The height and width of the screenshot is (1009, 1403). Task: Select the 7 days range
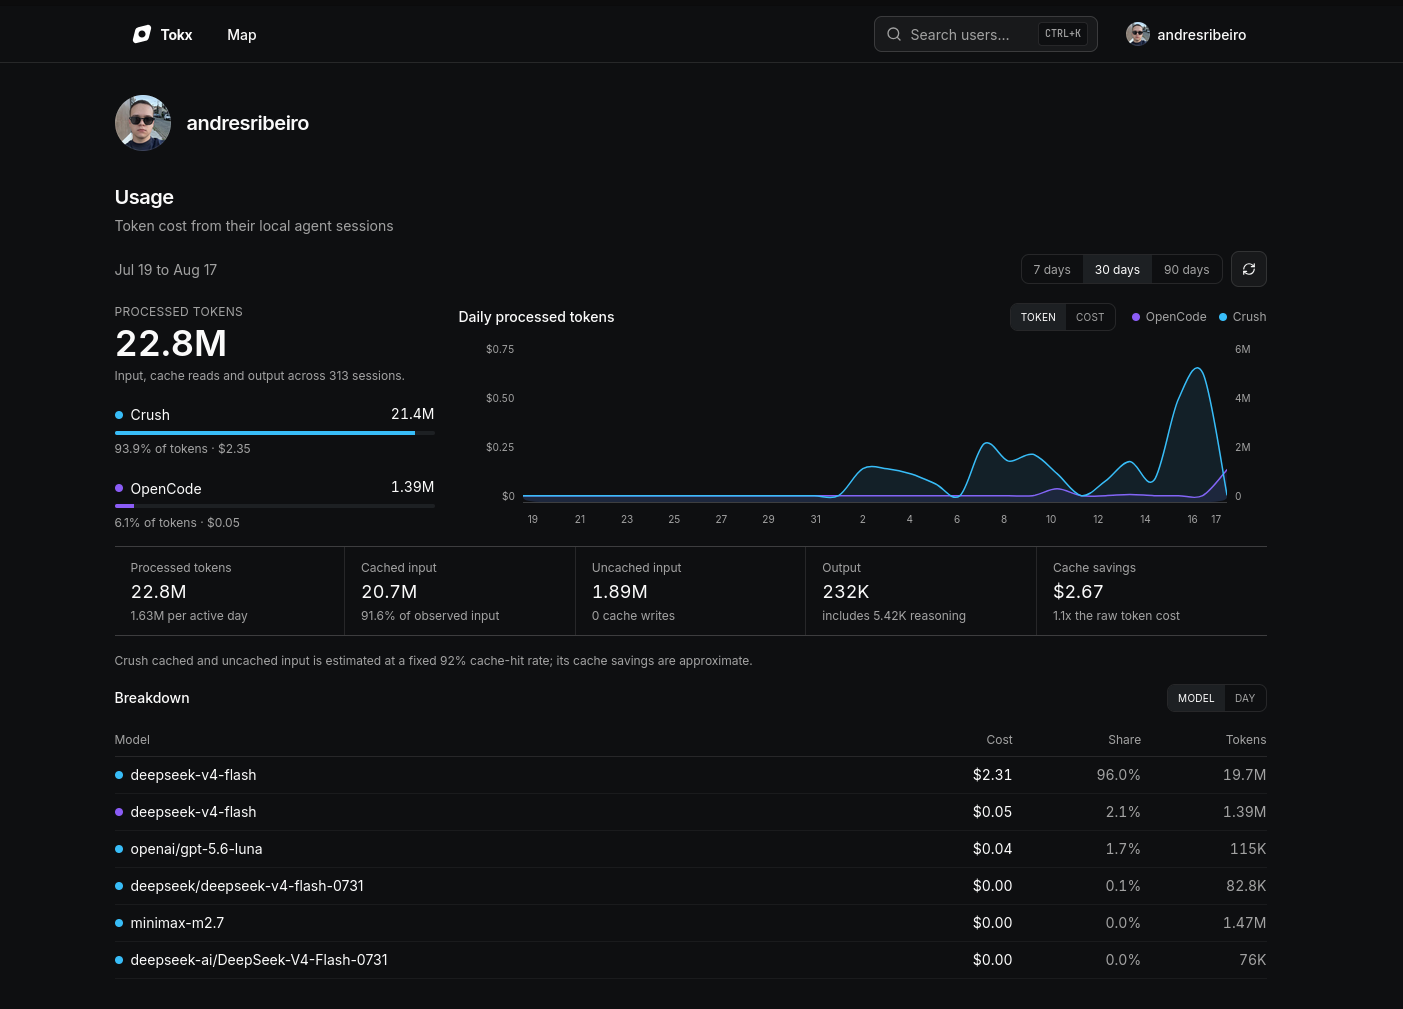(1052, 269)
